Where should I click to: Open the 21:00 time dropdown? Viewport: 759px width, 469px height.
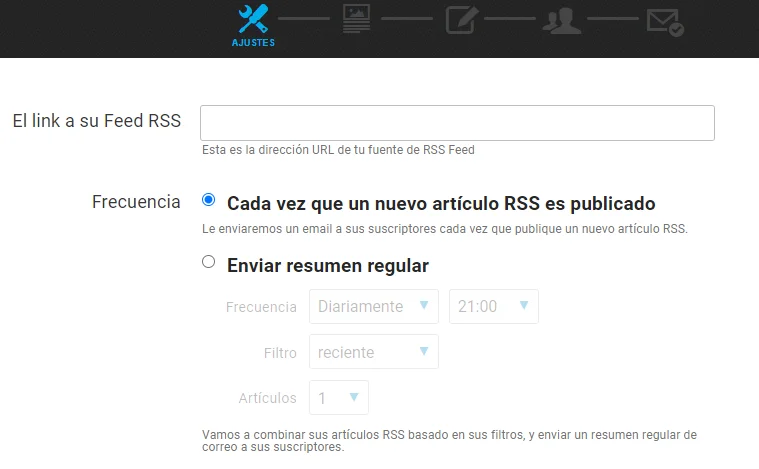pos(494,306)
